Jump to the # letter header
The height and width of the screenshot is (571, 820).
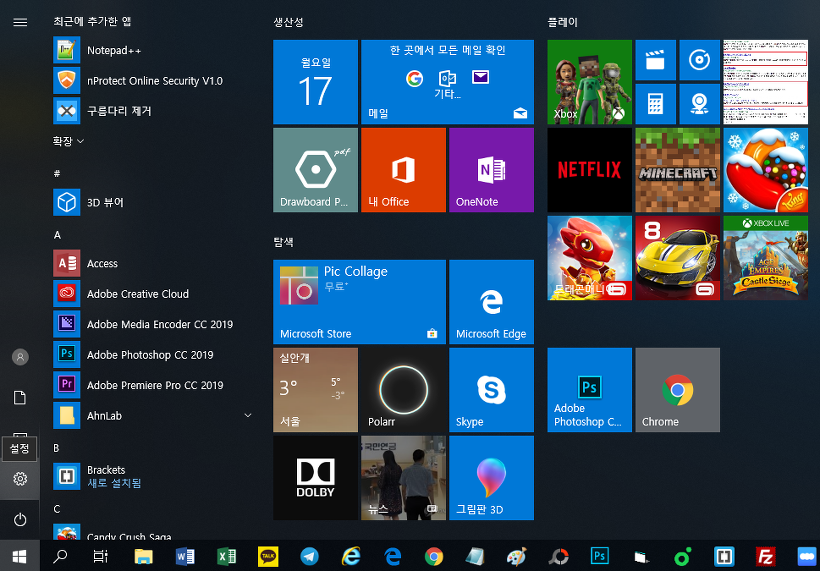tap(56, 173)
